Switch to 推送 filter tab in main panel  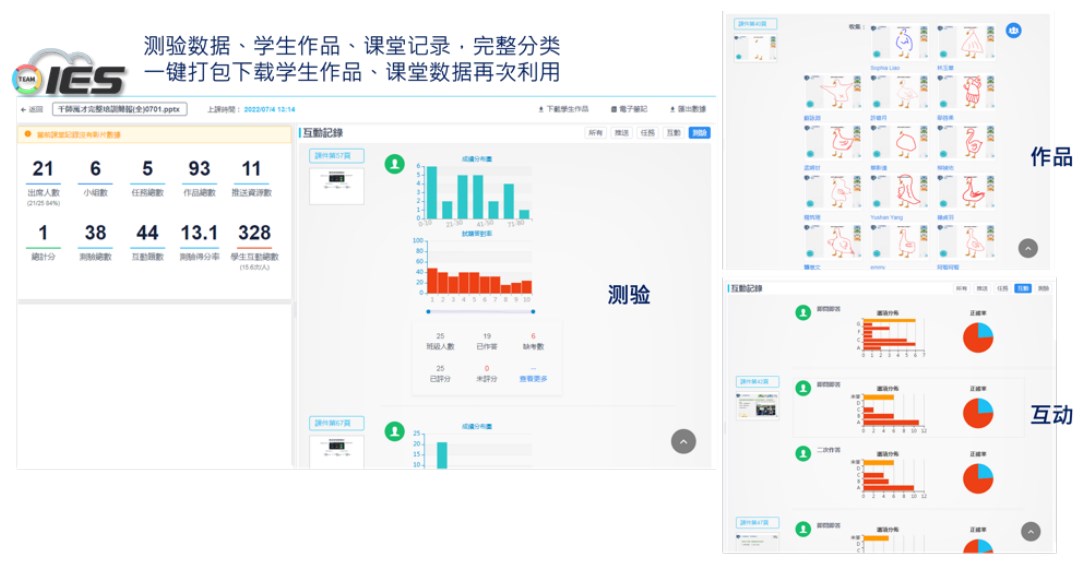pos(622,133)
